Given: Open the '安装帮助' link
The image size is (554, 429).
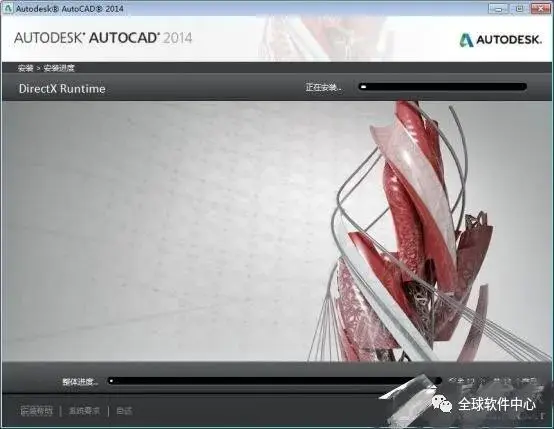Looking at the screenshot, I should 37,411.
